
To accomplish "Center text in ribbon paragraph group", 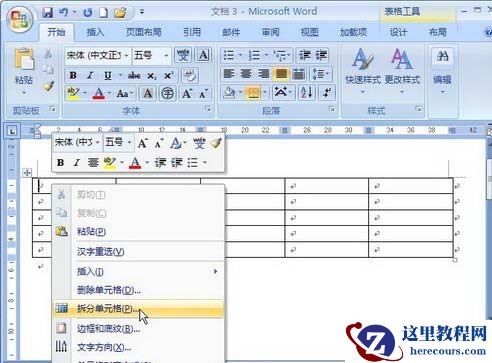I will 246,74.
